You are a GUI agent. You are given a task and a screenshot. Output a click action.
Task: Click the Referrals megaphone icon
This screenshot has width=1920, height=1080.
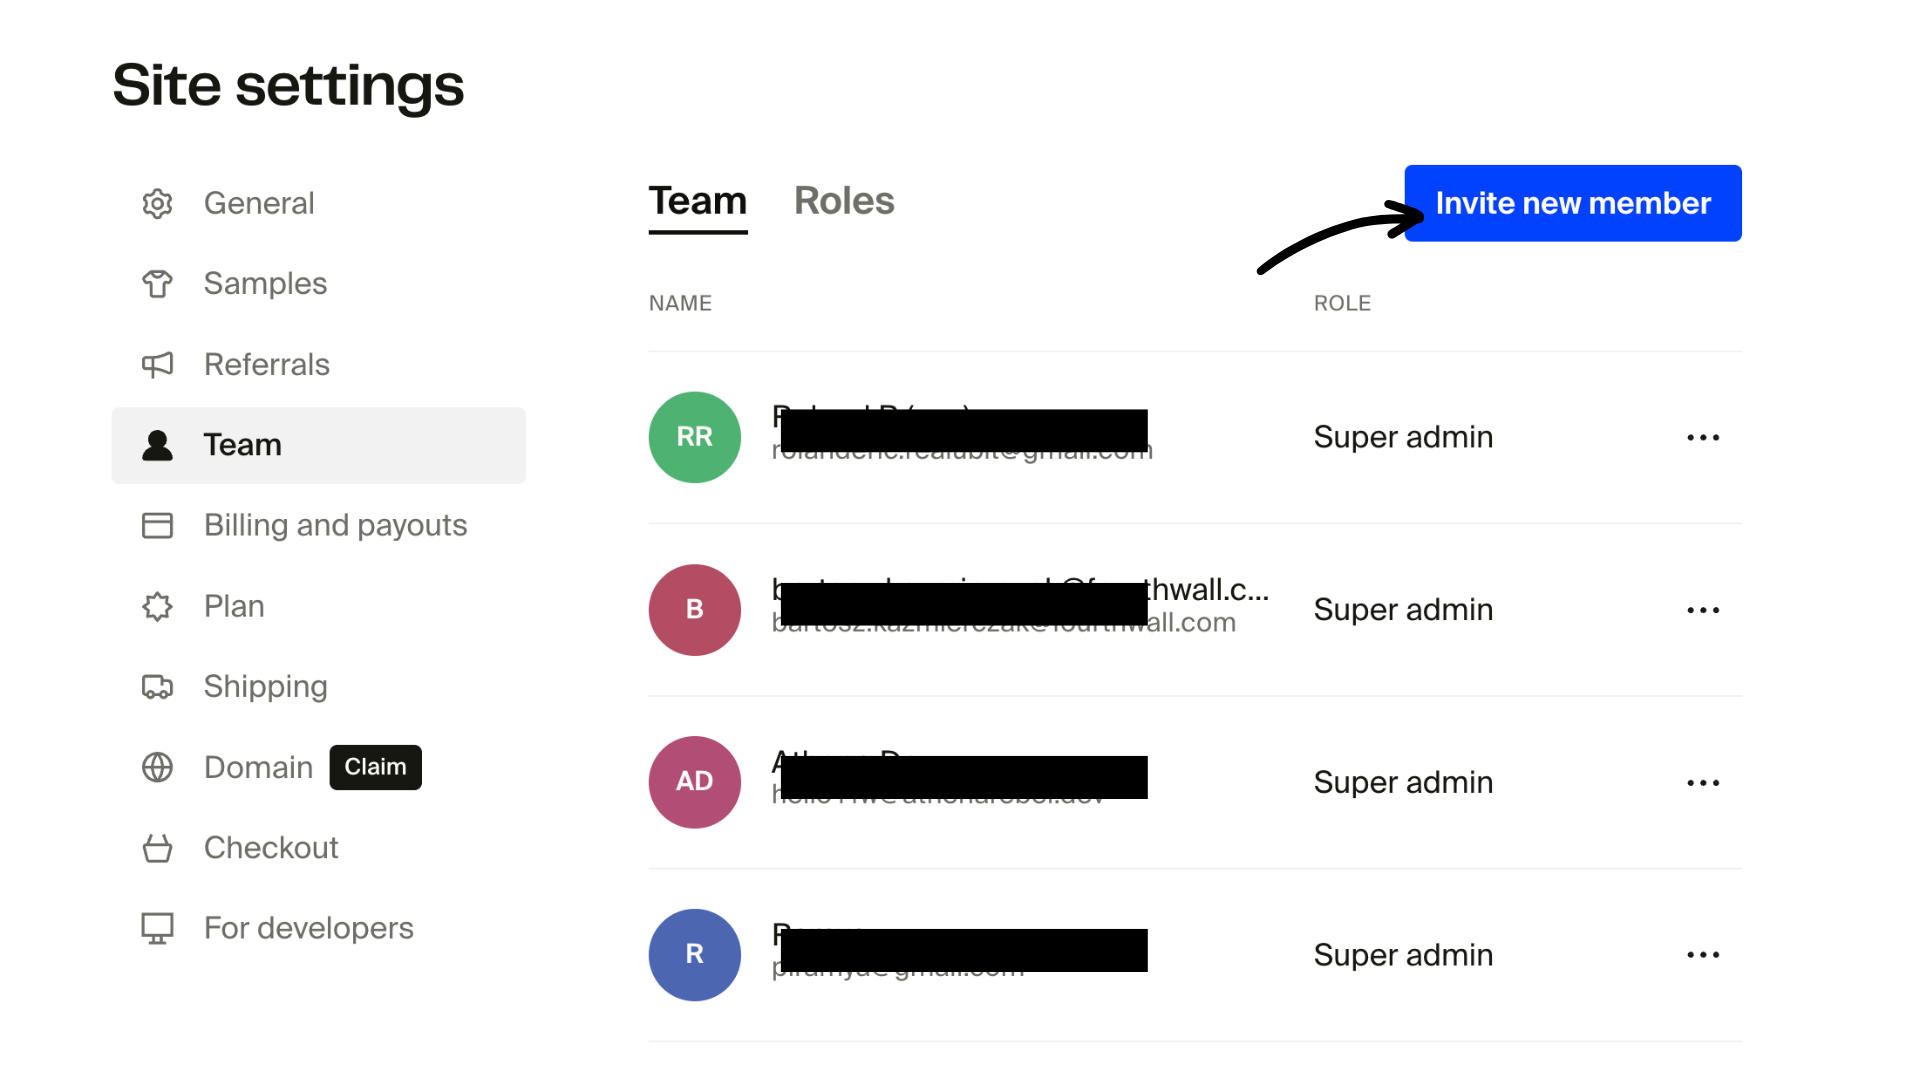(x=157, y=364)
